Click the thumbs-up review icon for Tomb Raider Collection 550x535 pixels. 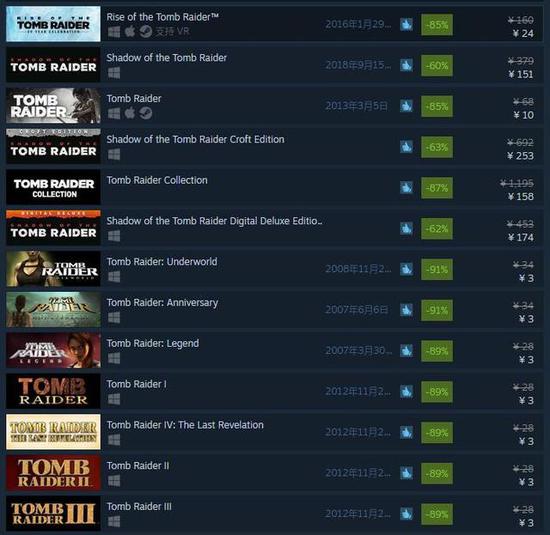tap(407, 188)
